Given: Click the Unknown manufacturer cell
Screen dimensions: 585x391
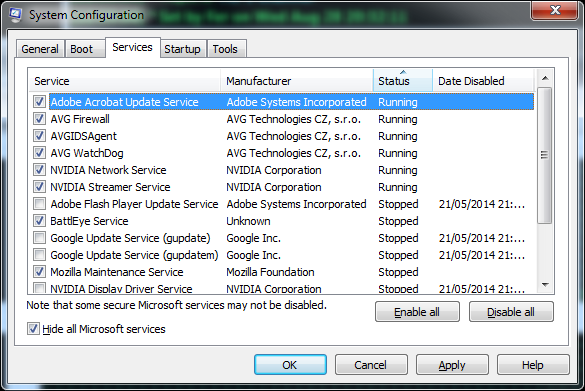Looking at the screenshot, I should (248, 221).
